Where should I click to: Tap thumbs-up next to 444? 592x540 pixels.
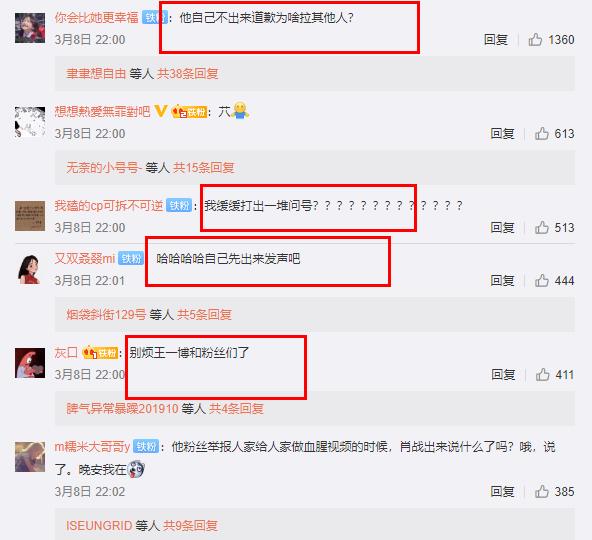coord(541,280)
